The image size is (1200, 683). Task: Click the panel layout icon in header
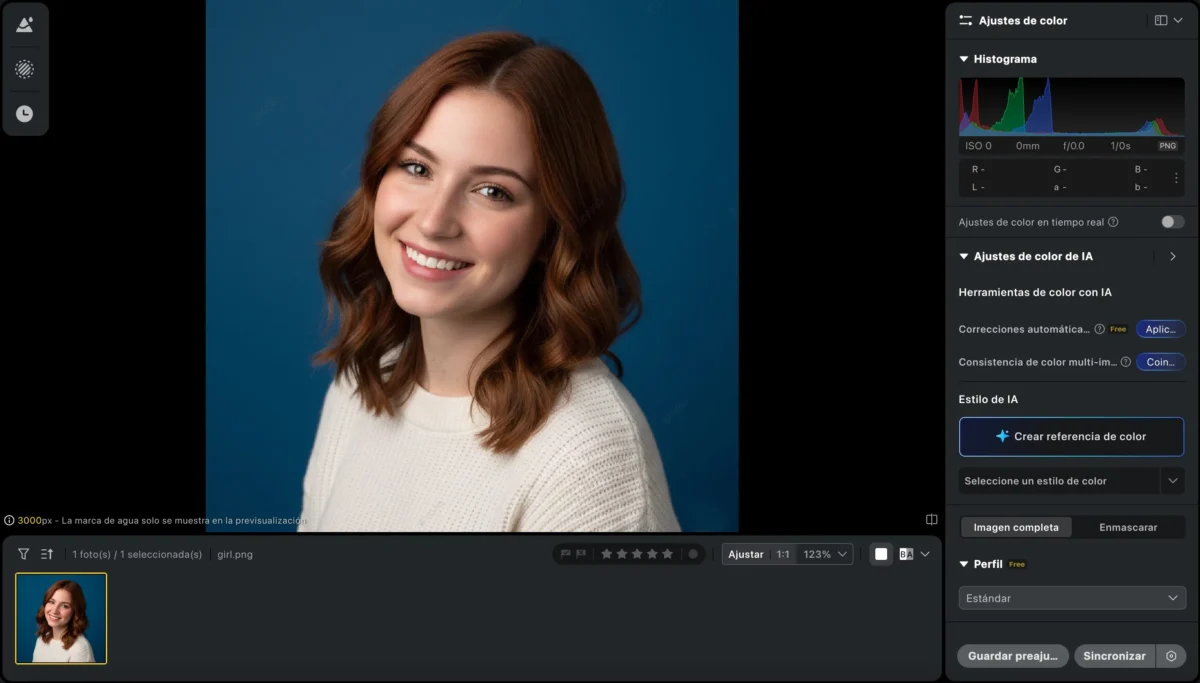1160,20
